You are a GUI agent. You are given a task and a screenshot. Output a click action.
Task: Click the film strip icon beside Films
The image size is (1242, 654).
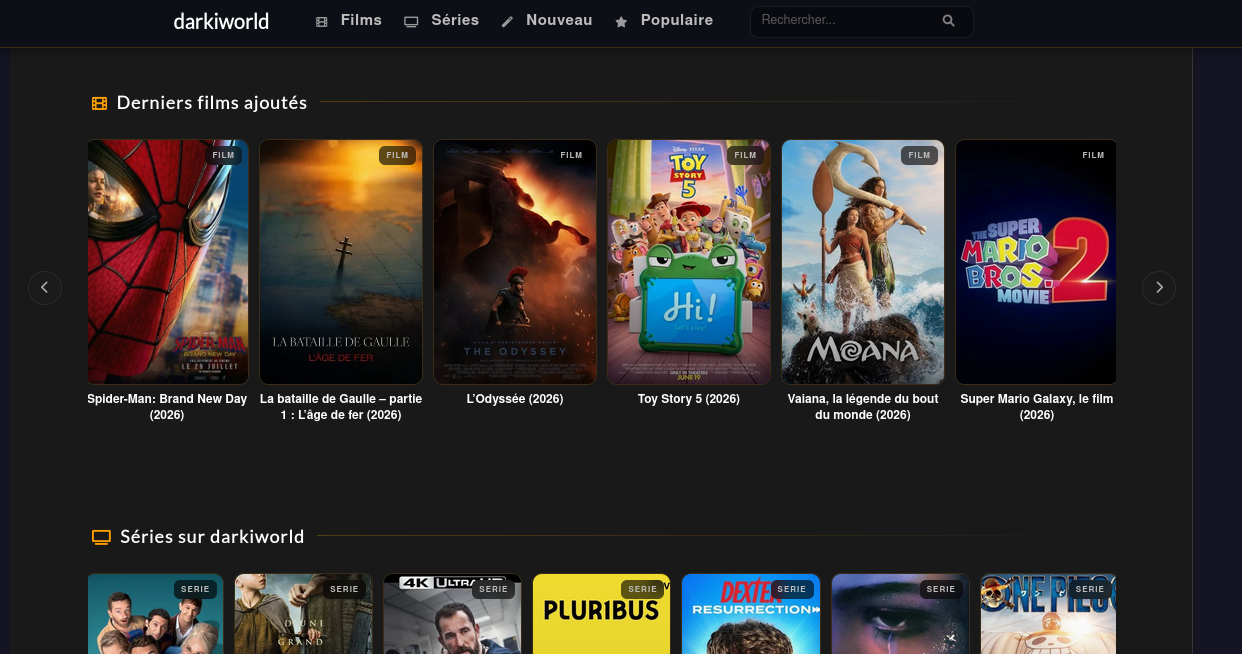[322, 22]
